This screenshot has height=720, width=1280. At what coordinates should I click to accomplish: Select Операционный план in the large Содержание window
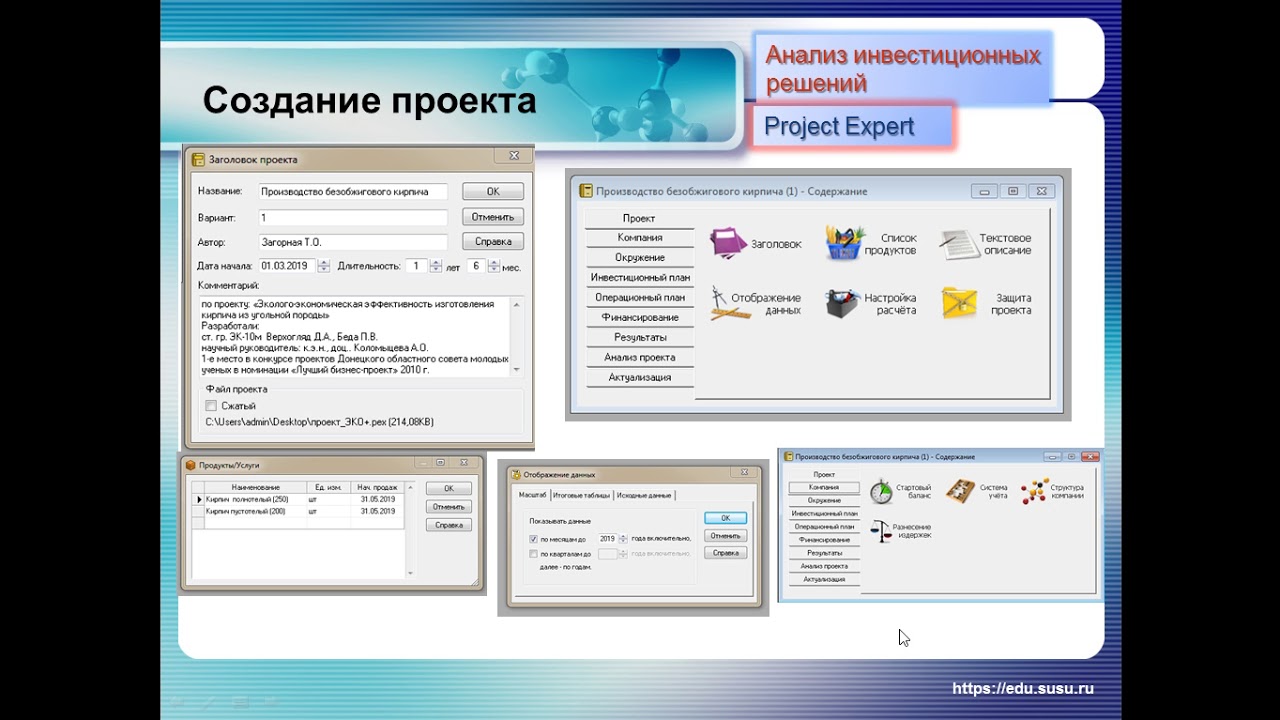(639, 297)
